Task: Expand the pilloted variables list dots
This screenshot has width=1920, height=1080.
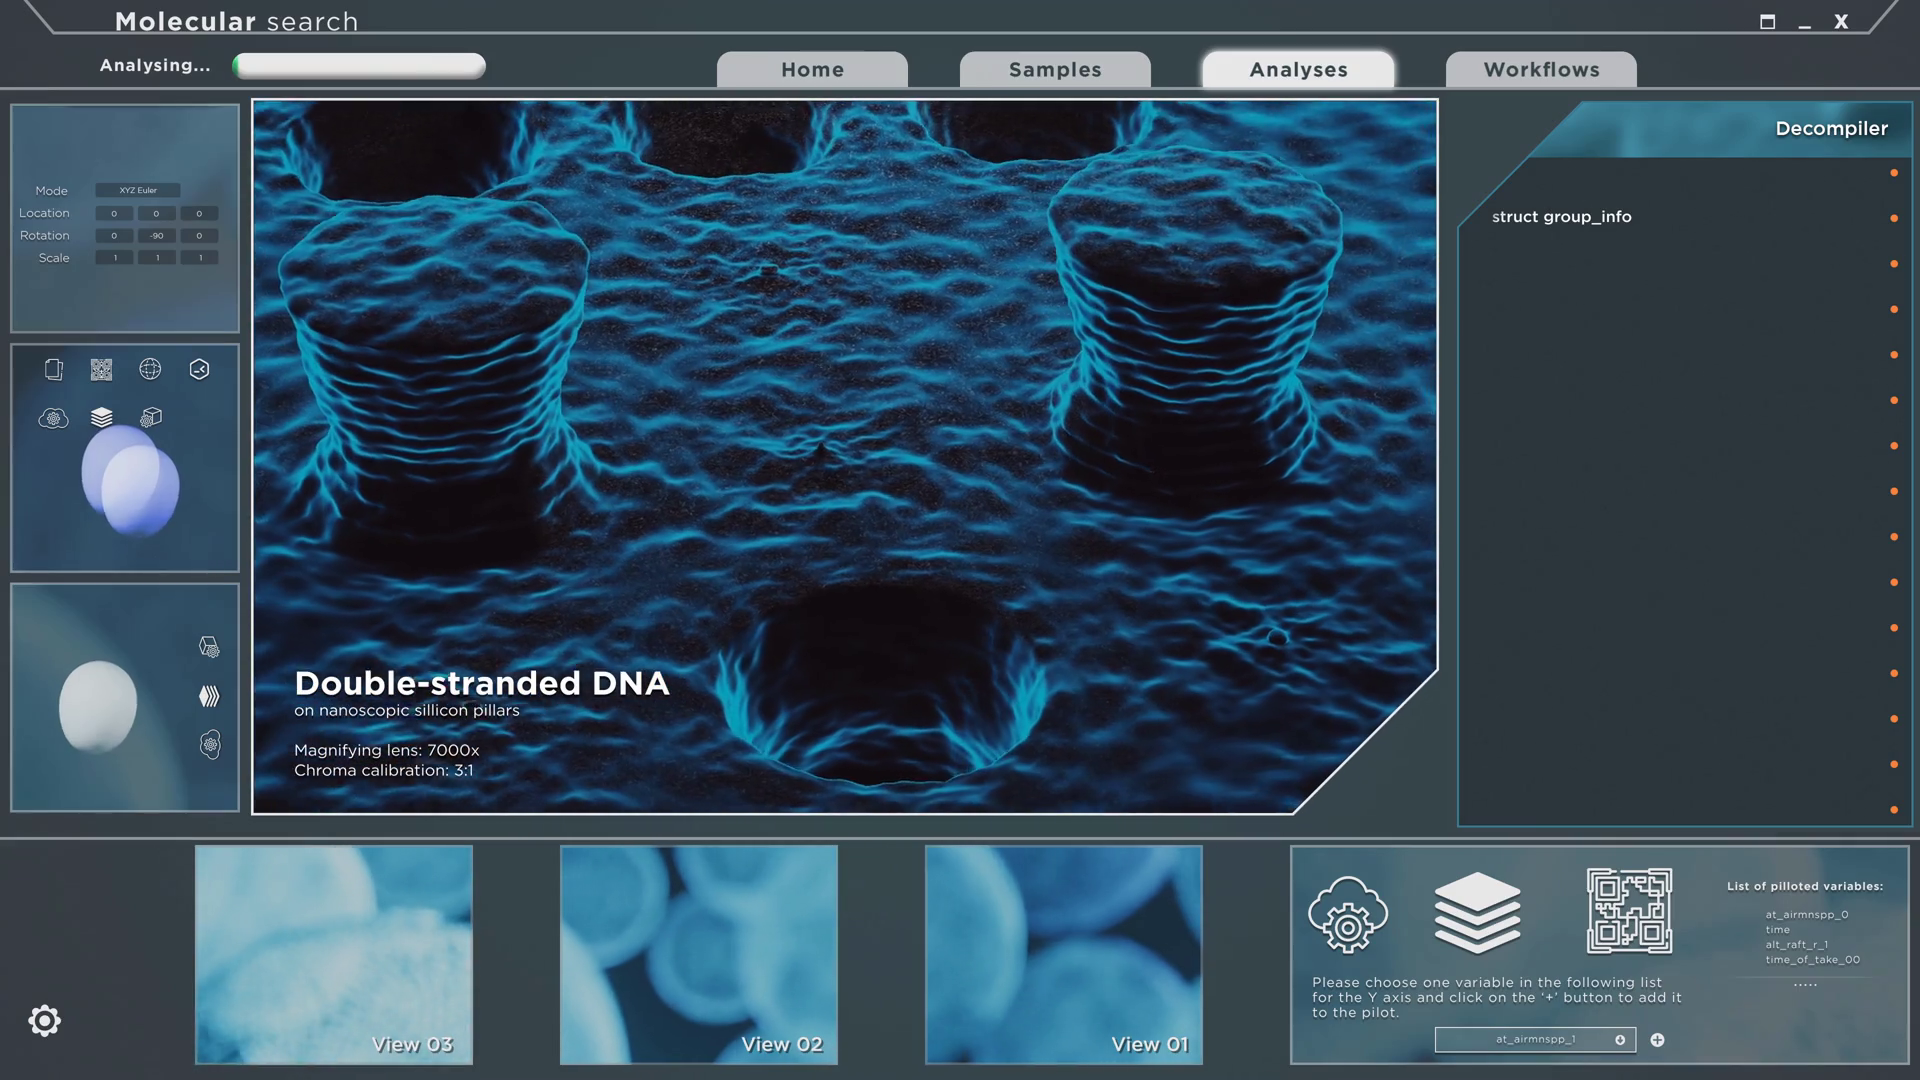Action: 1805,985
